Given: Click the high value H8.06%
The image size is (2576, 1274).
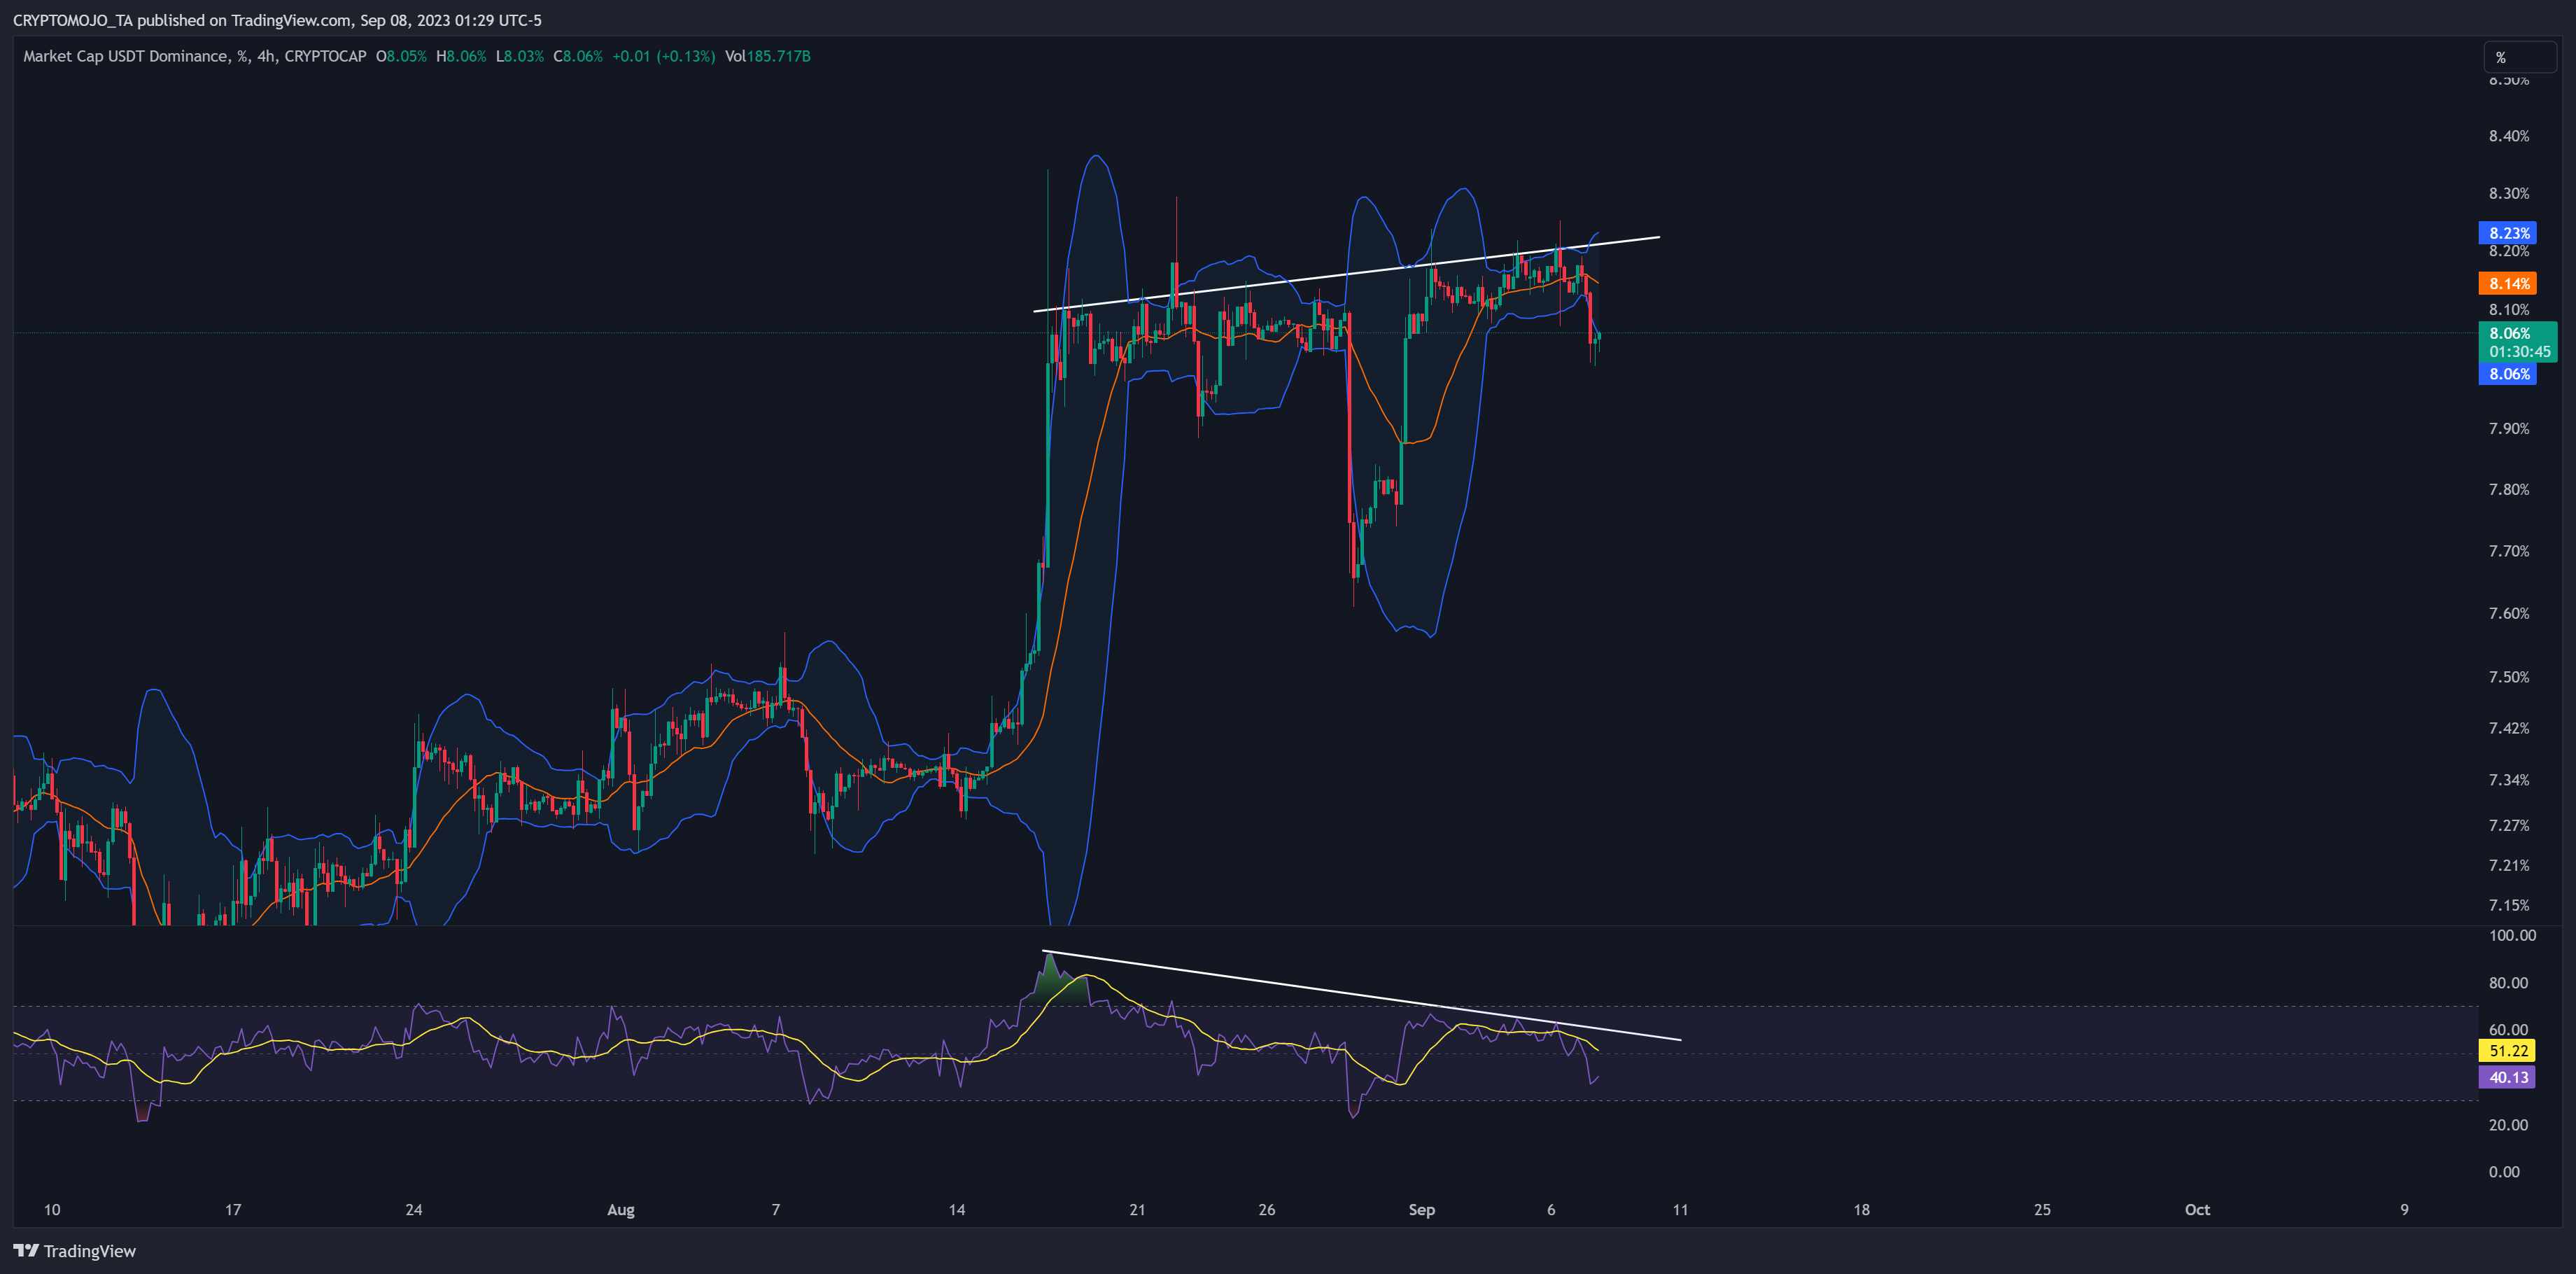Looking at the screenshot, I should point(461,56).
